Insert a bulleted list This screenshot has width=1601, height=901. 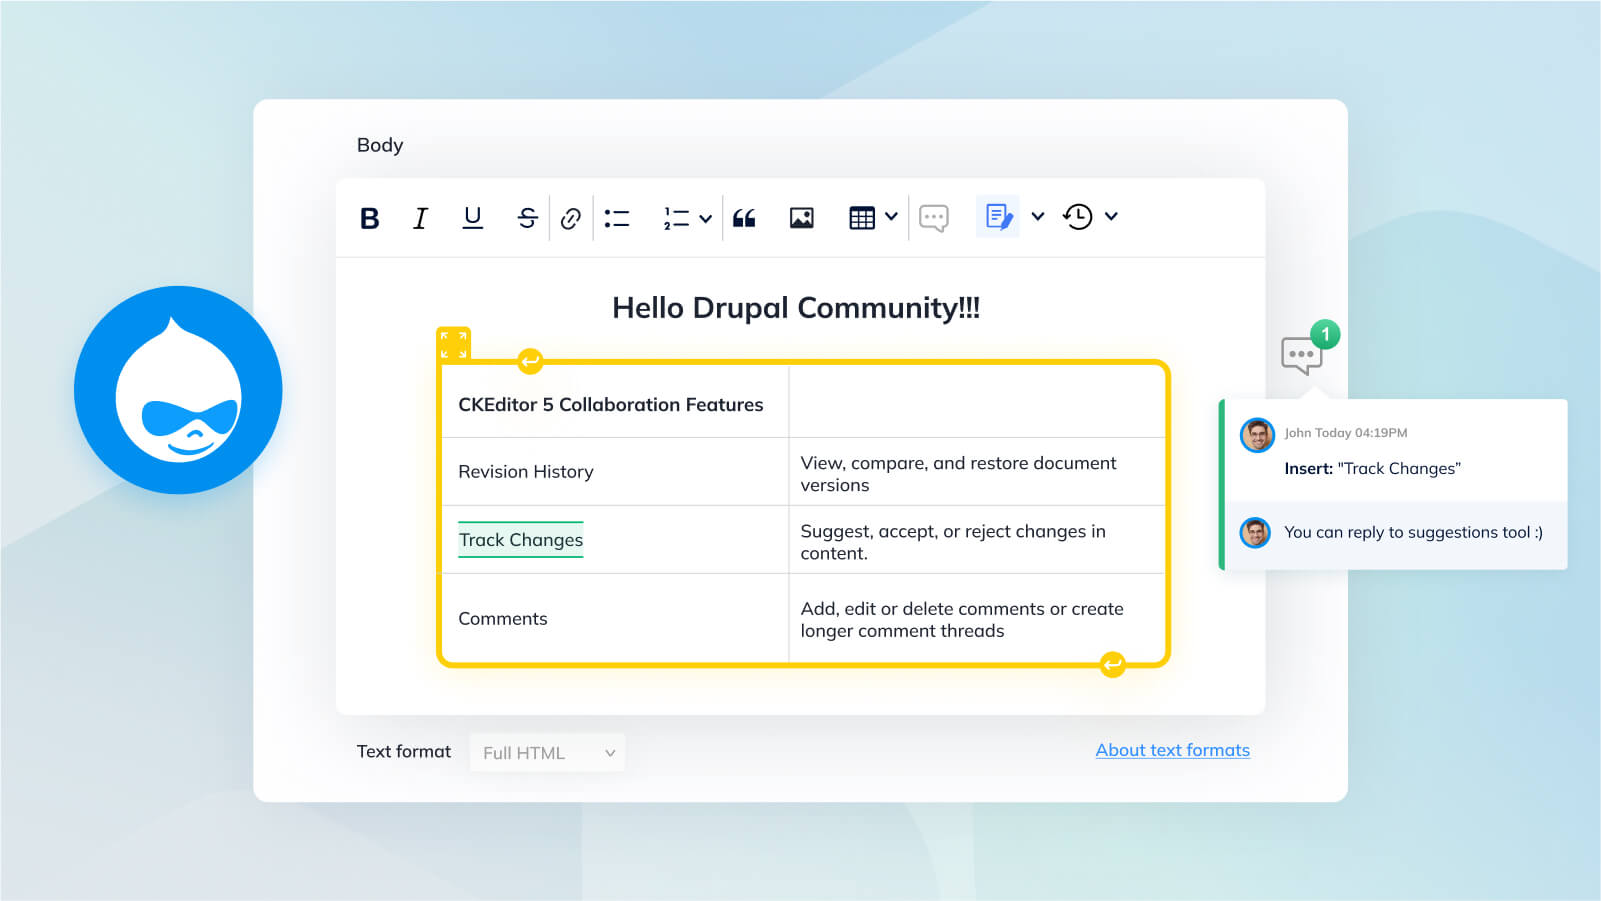[617, 218]
